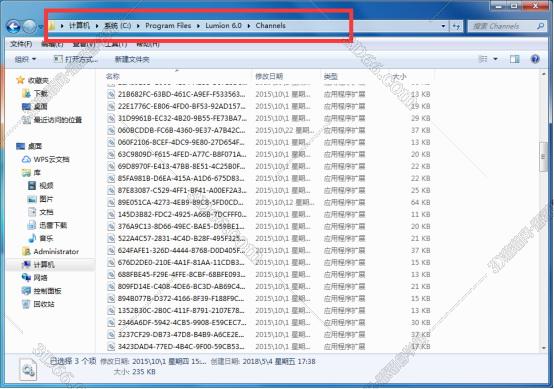The width and height of the screenshot is (554, 389).
Task: Open view options dropdown arrow
Action: (x=495, y=59)
